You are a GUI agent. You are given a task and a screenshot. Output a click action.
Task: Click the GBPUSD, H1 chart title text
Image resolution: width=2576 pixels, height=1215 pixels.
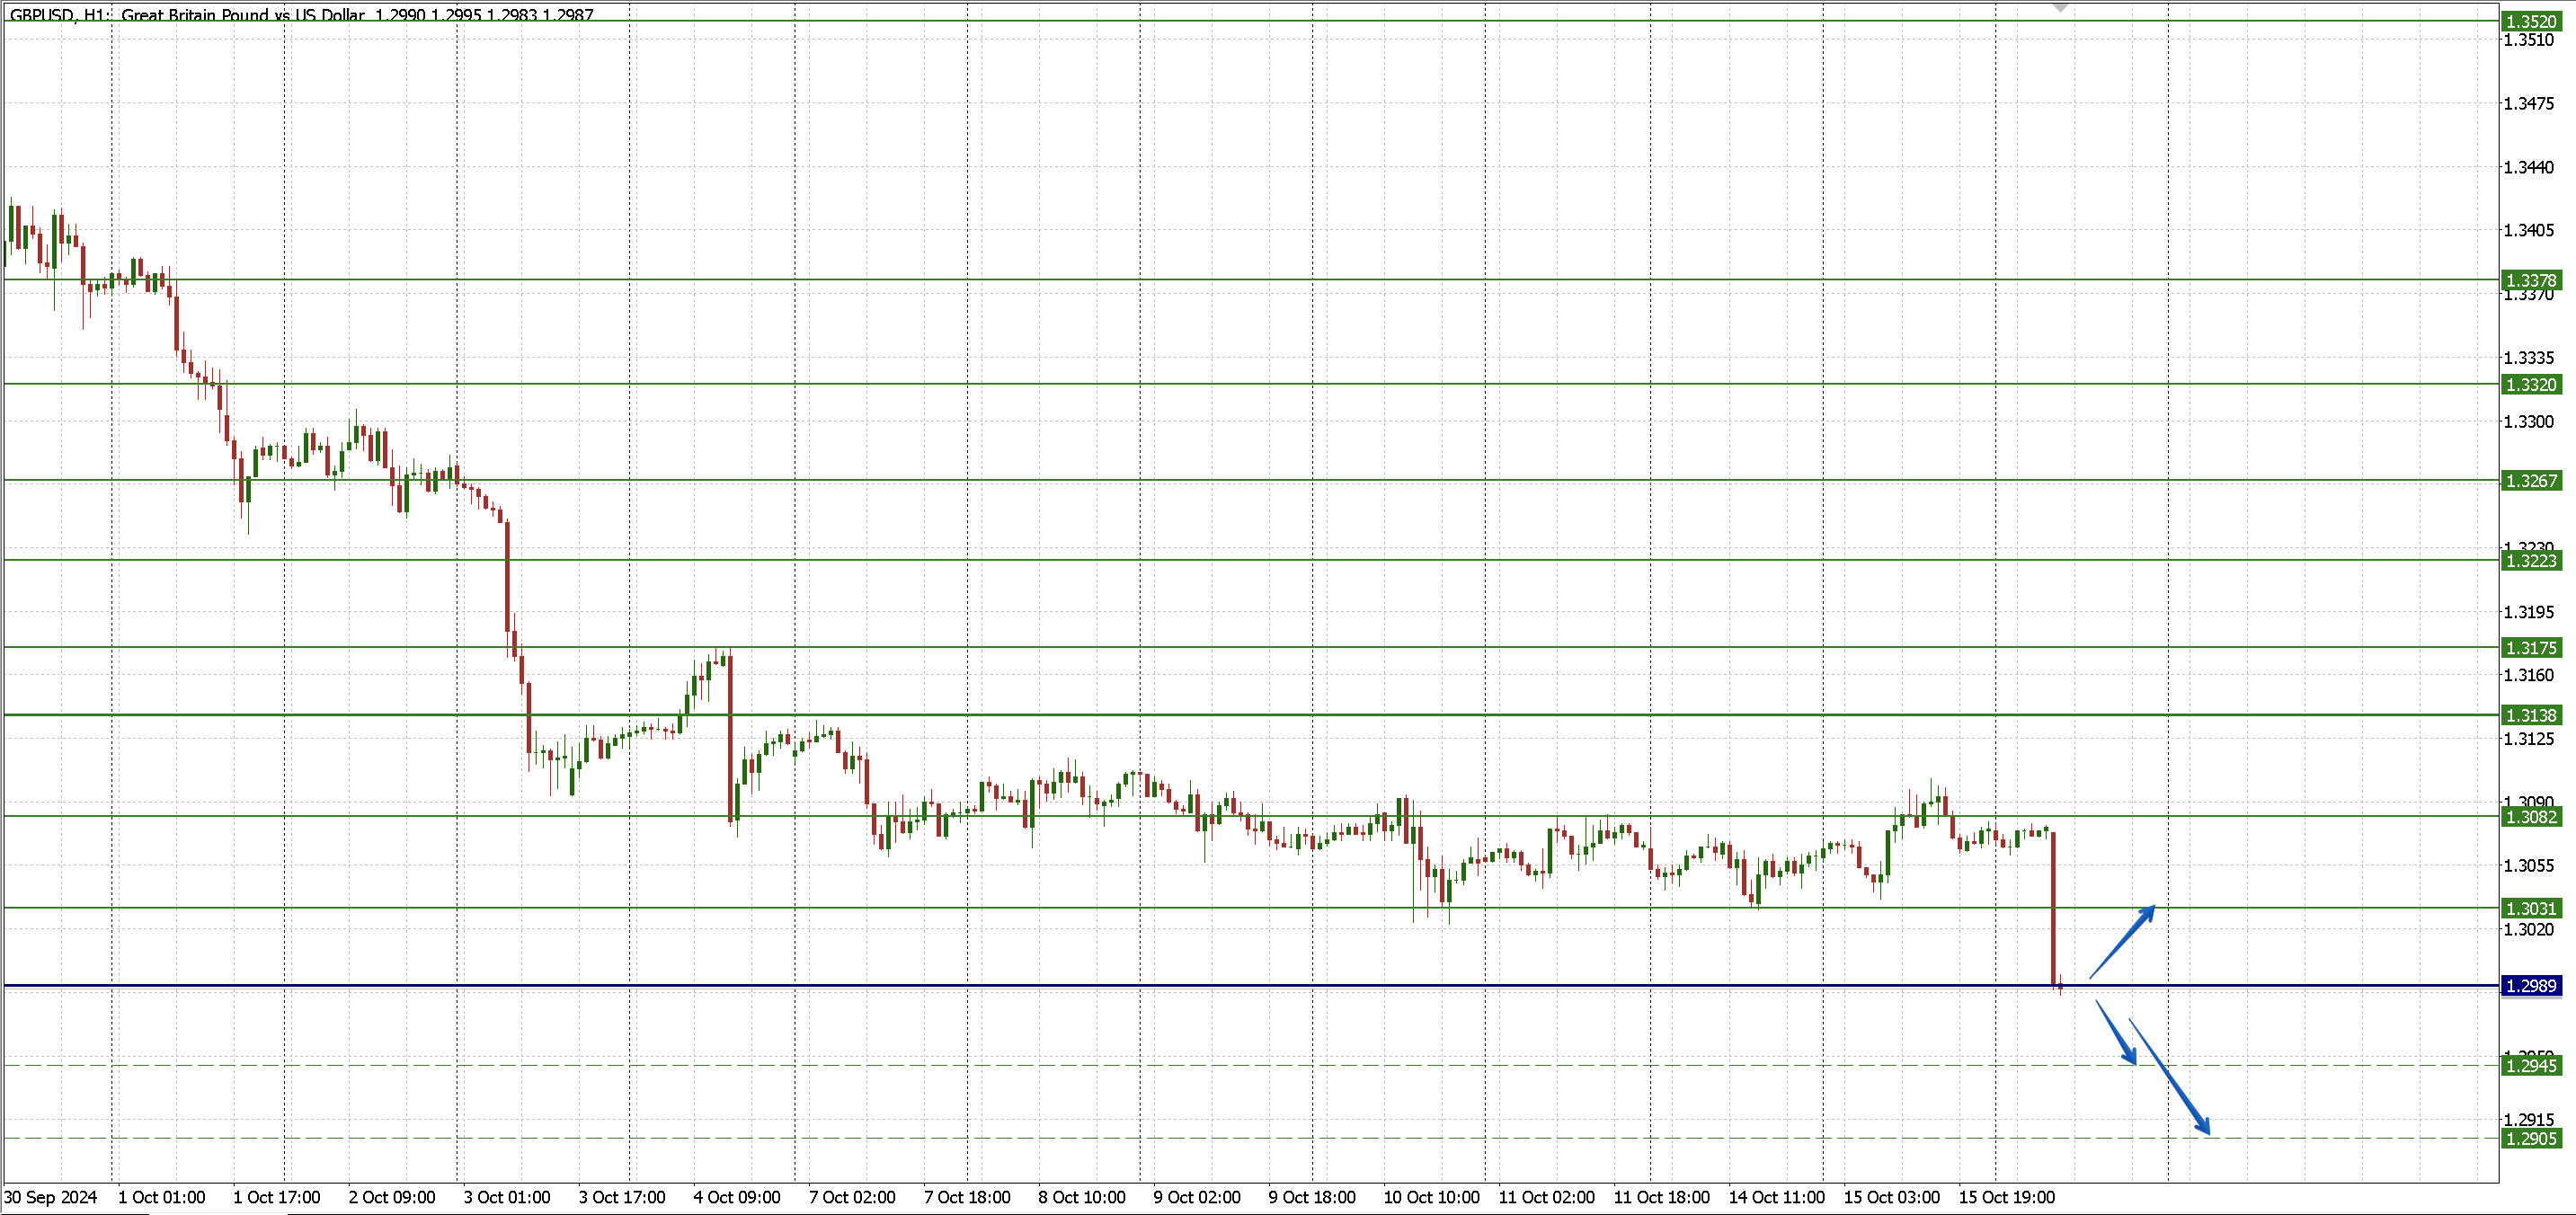[x=302, y=15]
